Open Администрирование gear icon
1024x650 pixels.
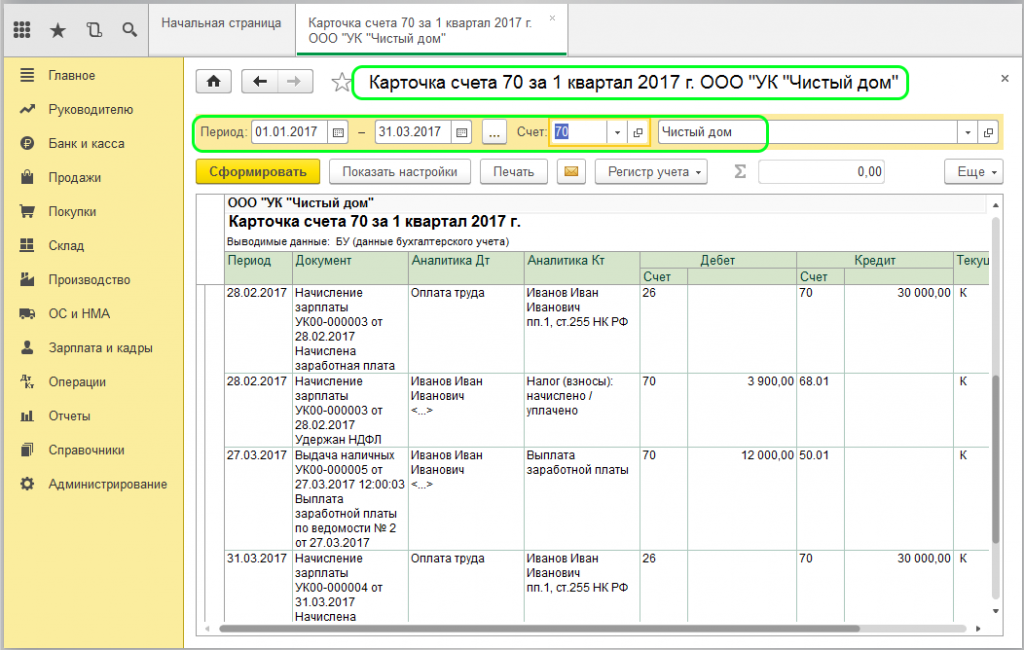pyautogui.click(x=27, y=484)
